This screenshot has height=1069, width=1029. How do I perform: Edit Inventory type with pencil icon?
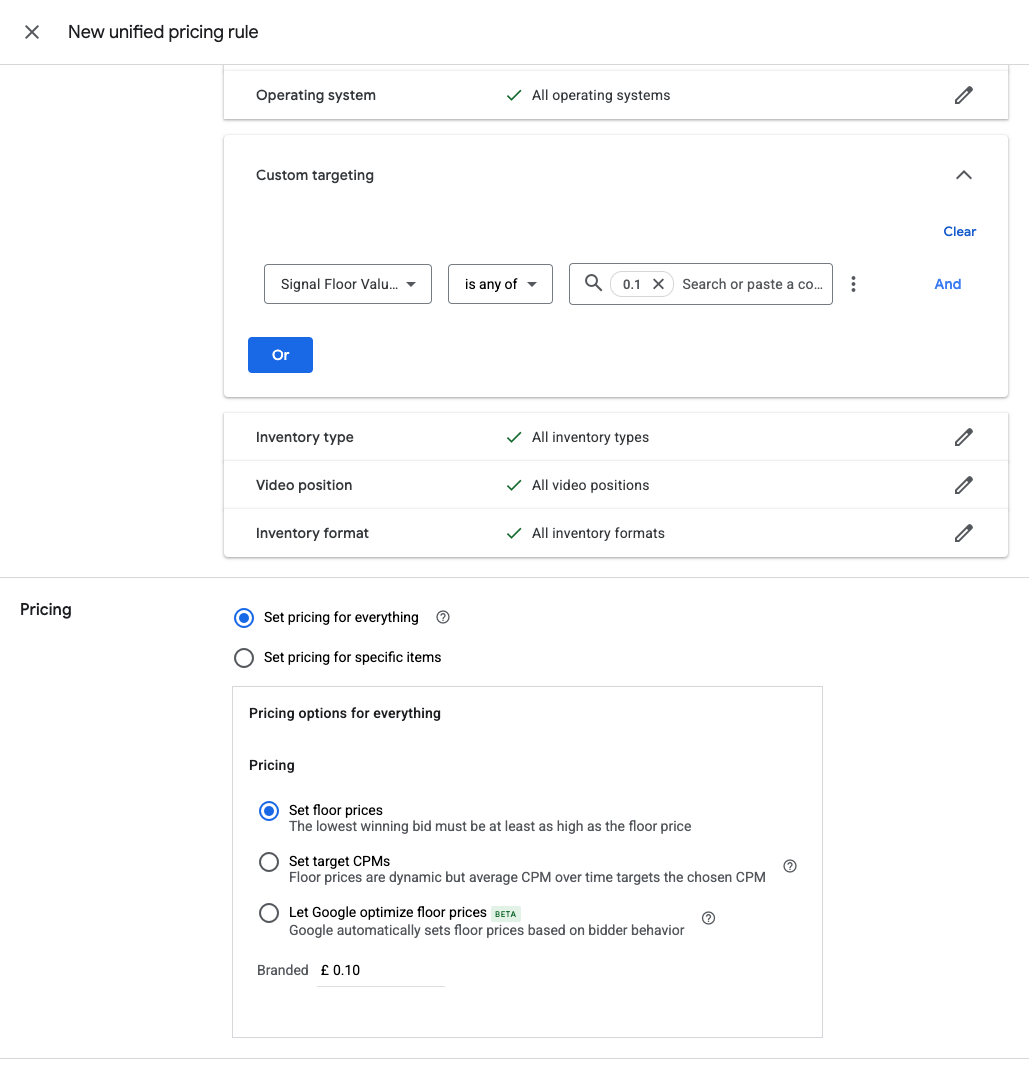tap(963, 437)
